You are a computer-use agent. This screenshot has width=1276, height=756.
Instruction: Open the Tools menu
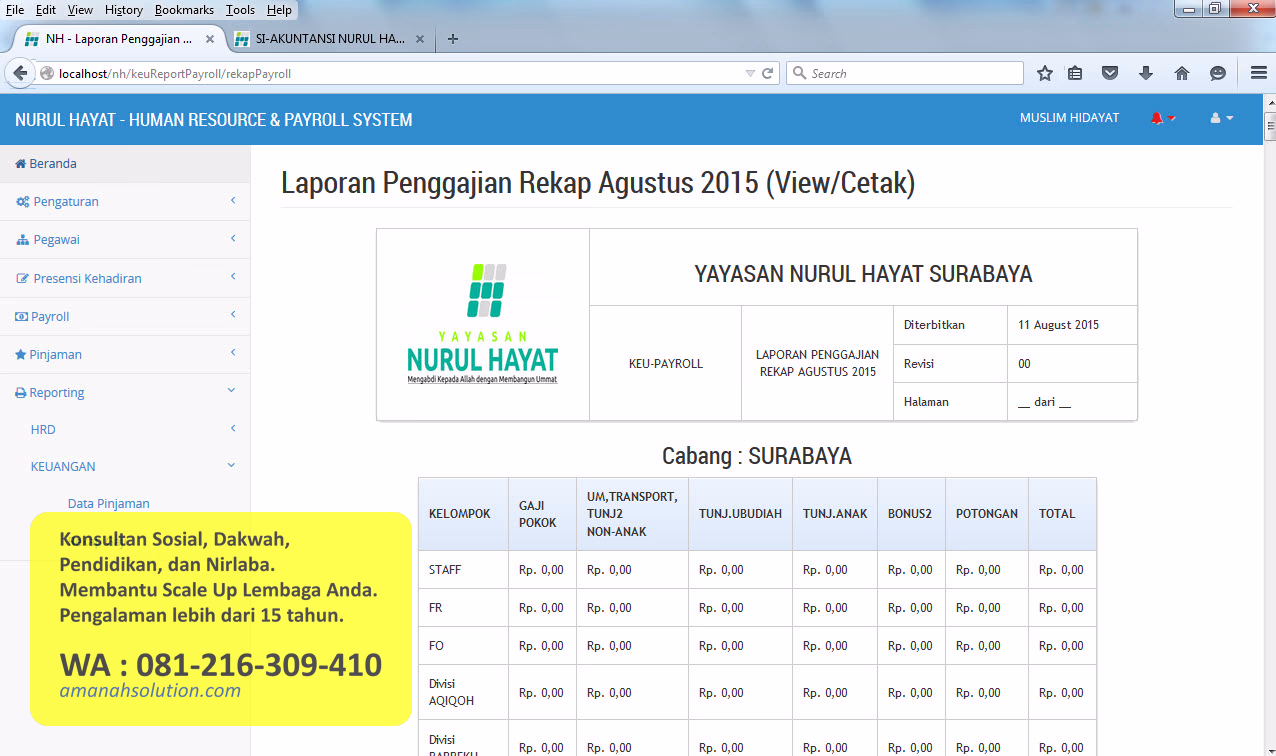pyautogui.click(x=240, y=9)
